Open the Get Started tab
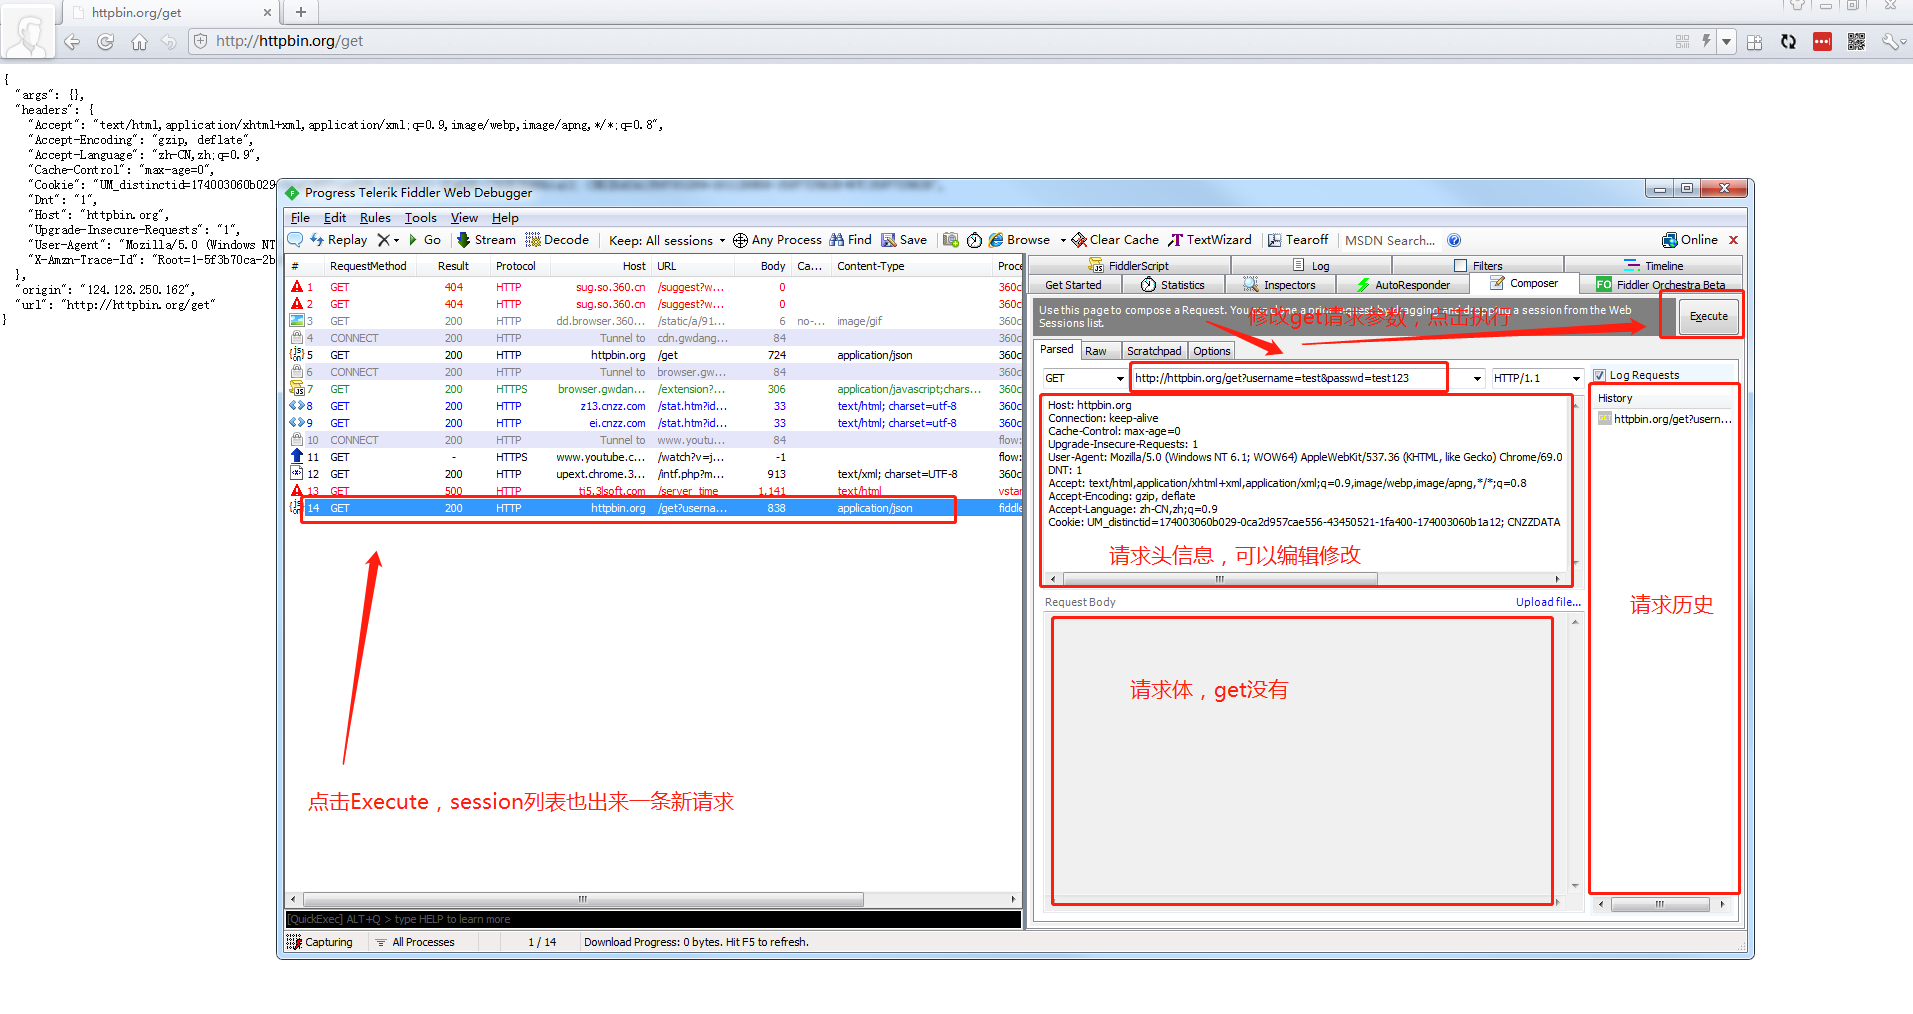Viewport: 1913px width, 1014px height. 1073,285
